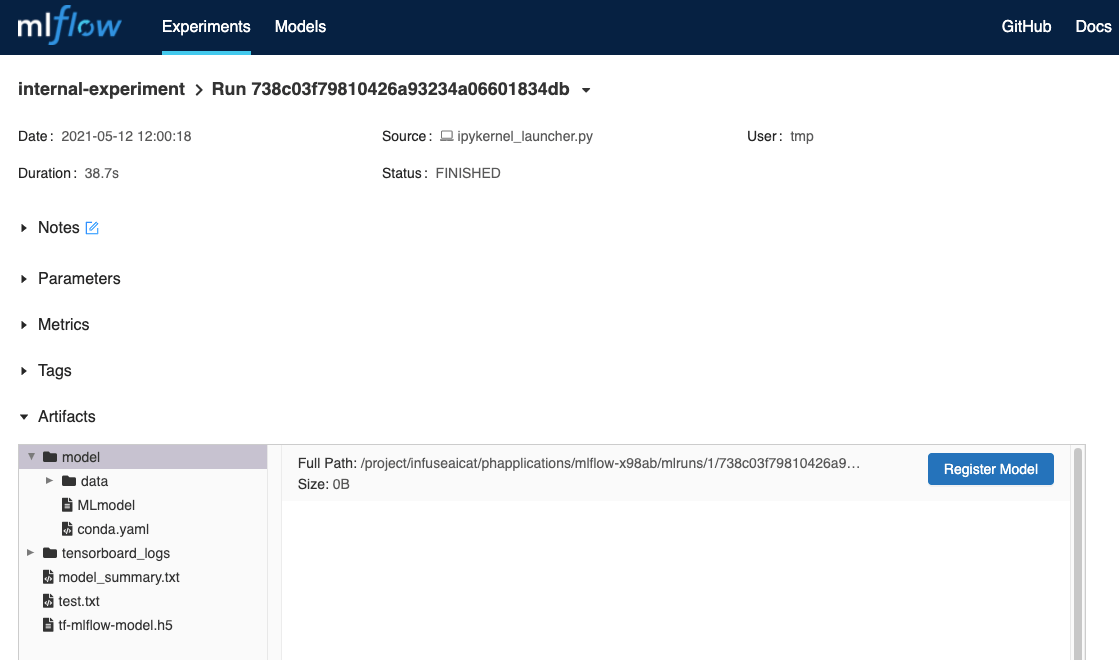Click the model folder icon
1119x660 pixels.
pos(50,457)
